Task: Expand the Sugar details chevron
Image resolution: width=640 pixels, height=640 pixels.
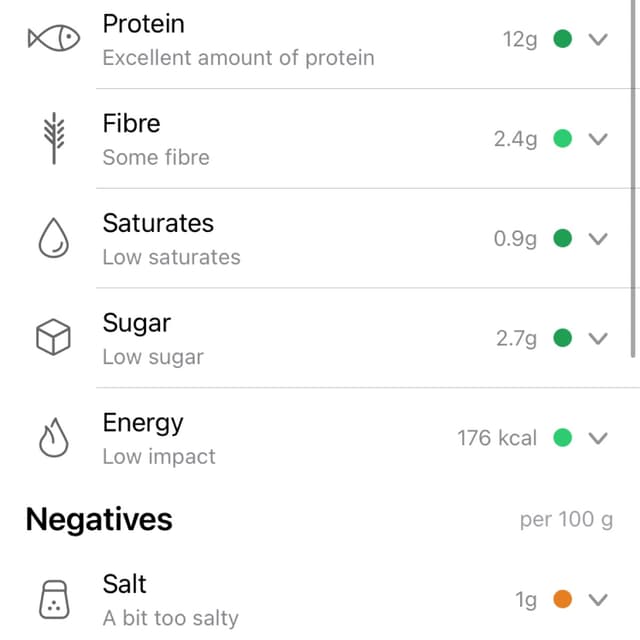Action: point(598,338)
